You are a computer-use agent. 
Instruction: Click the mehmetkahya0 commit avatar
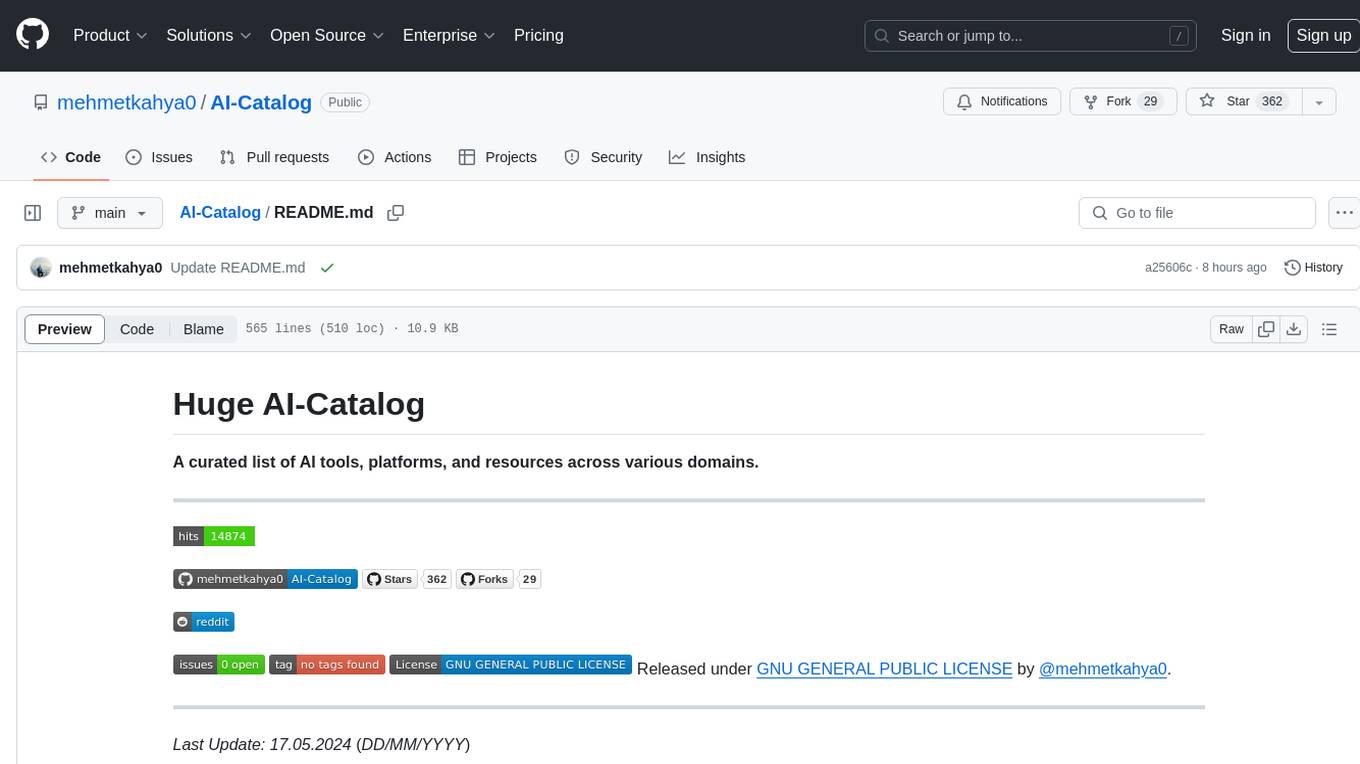[41, 268]
